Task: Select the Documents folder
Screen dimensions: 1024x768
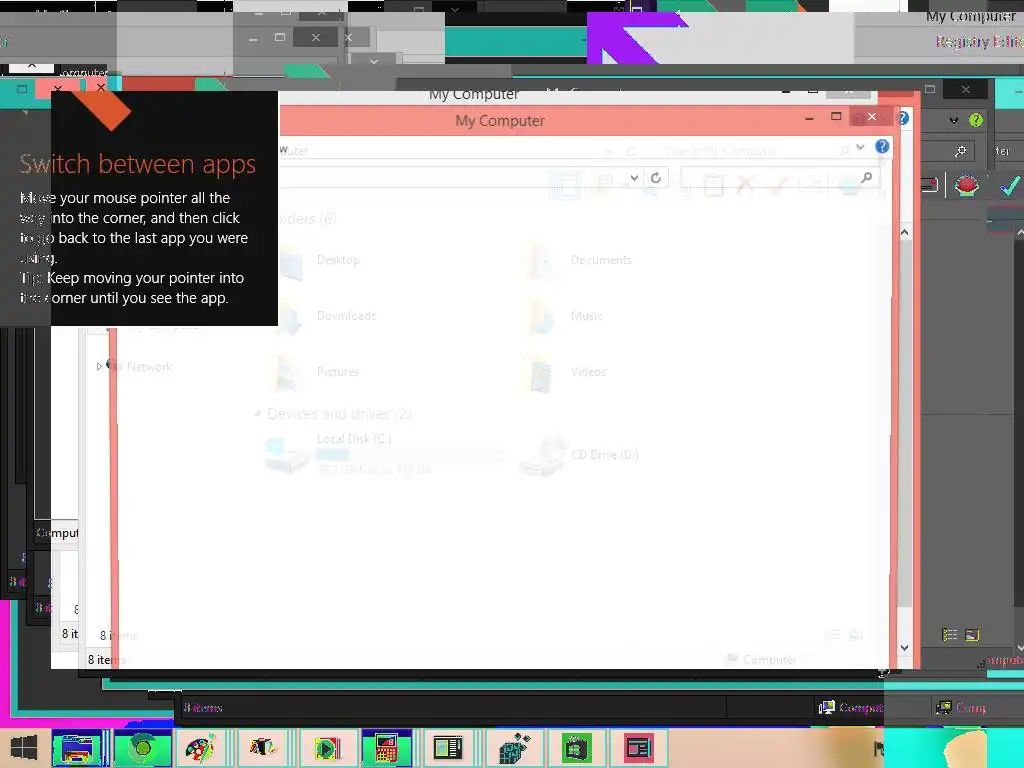Action: click(581, 260)
